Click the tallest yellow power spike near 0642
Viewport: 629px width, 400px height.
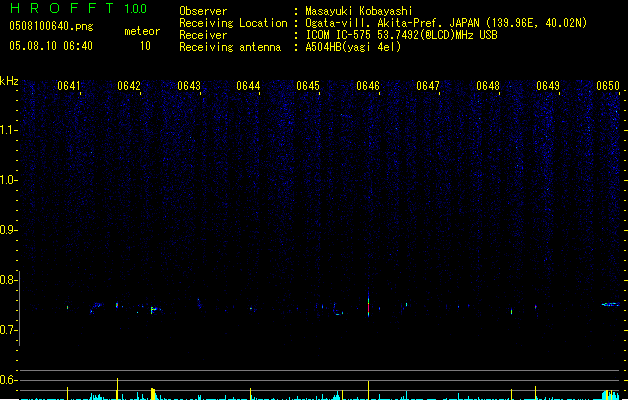pyautogui.click(x=117, y=388)
